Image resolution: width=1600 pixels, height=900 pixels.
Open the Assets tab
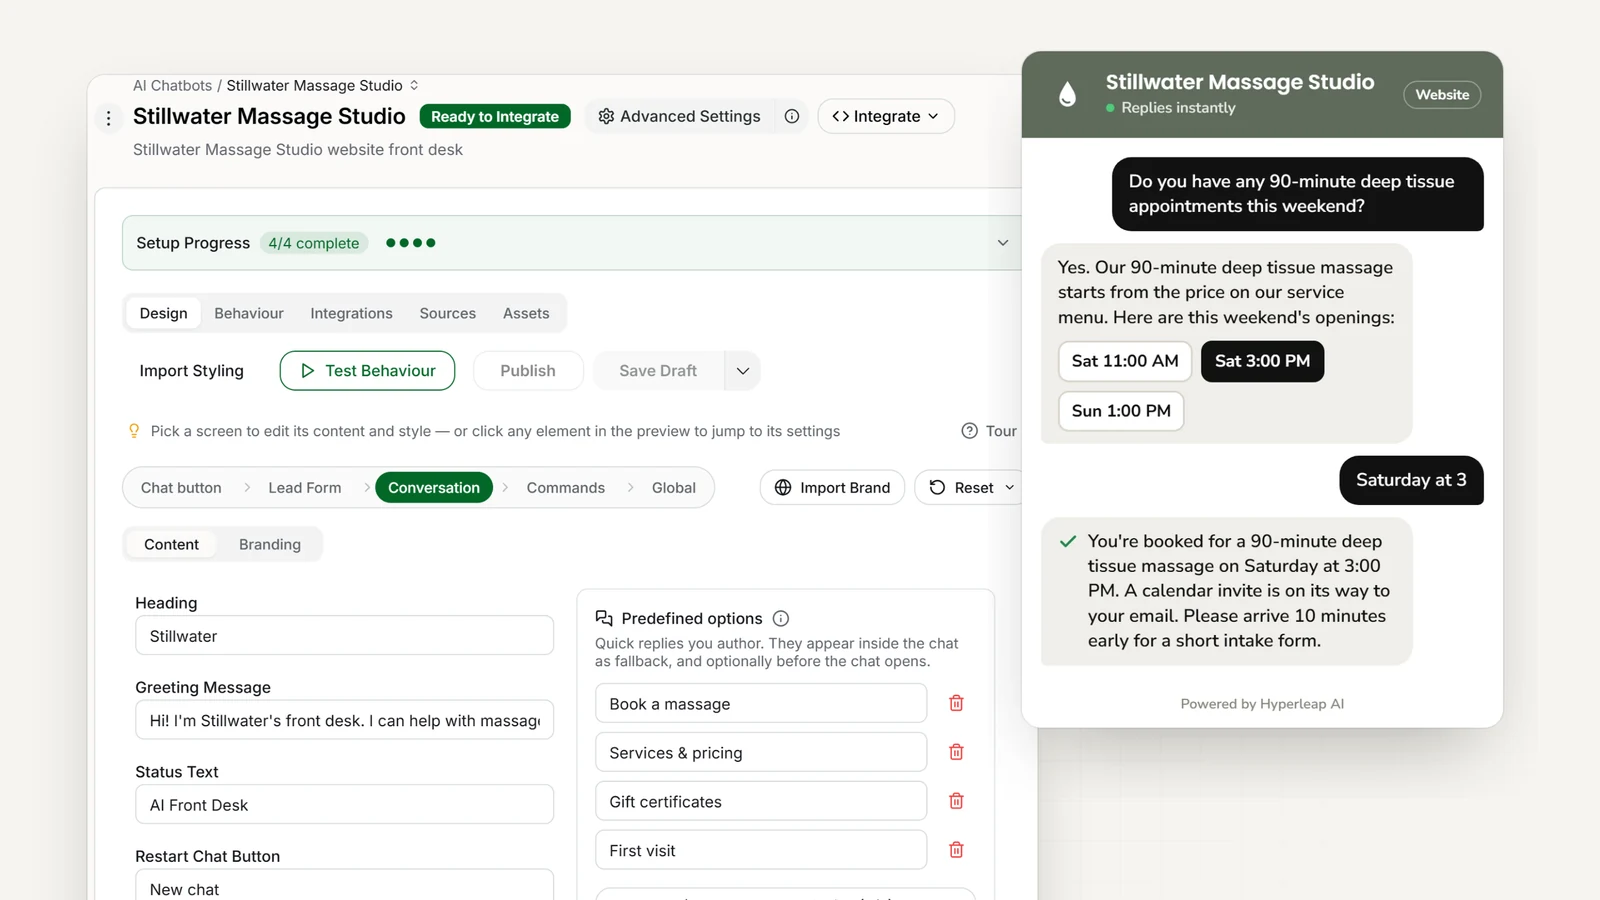pos(526,313)
